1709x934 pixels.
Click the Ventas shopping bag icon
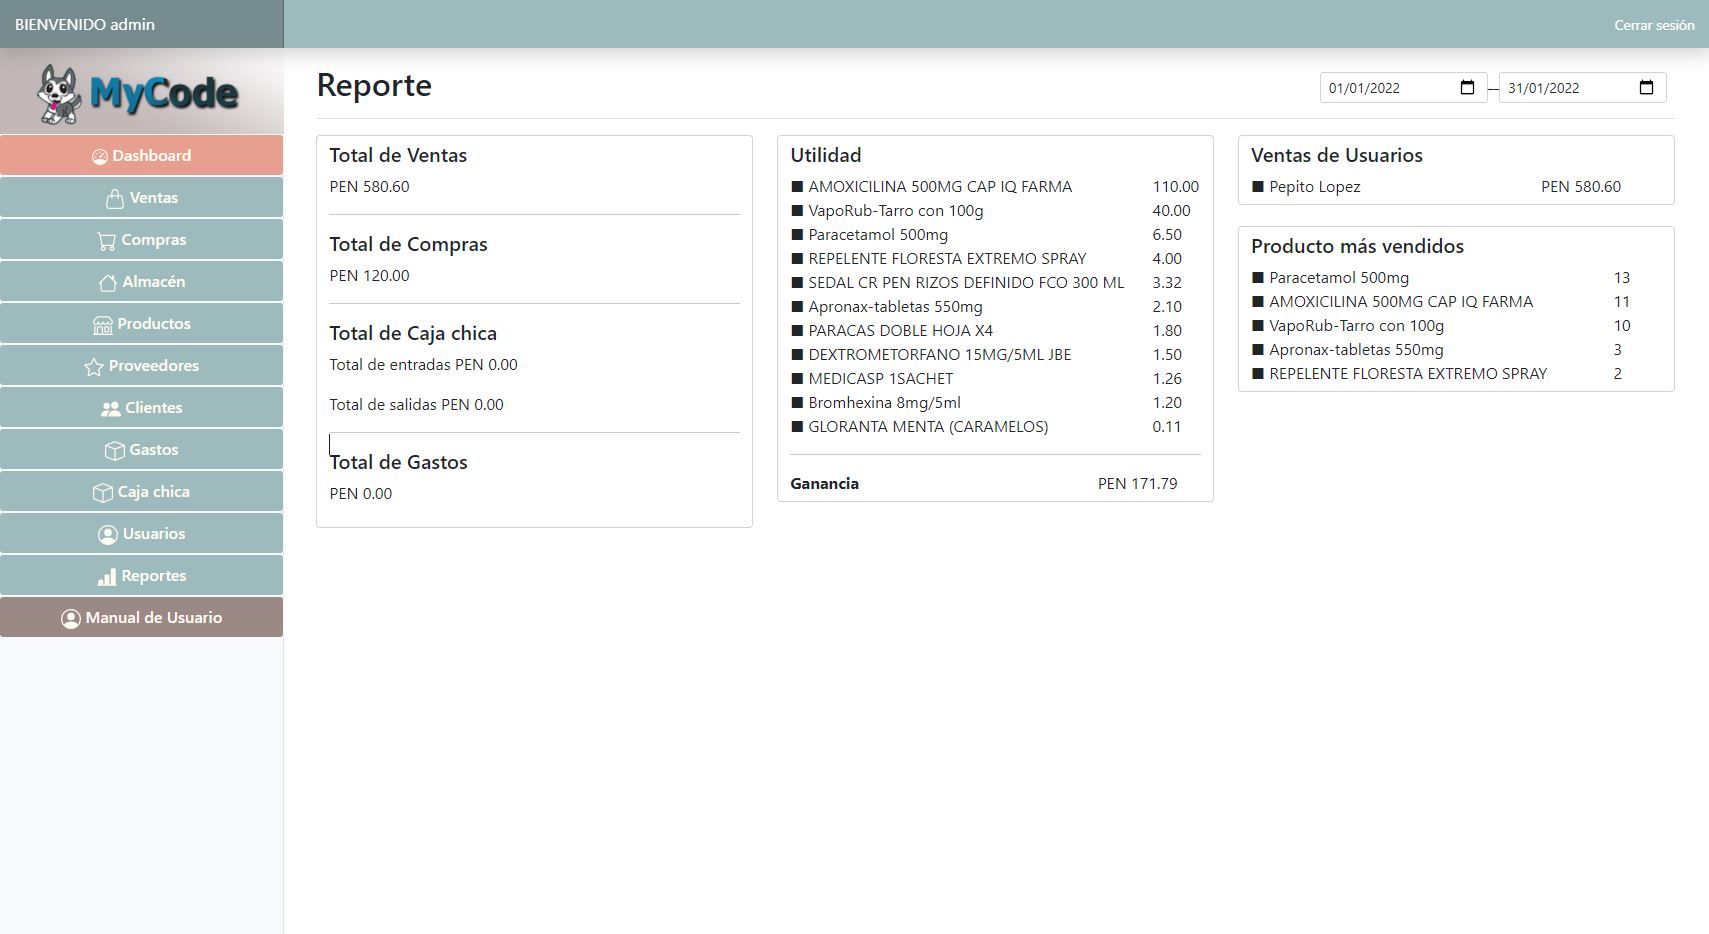[x=115, y=199]
